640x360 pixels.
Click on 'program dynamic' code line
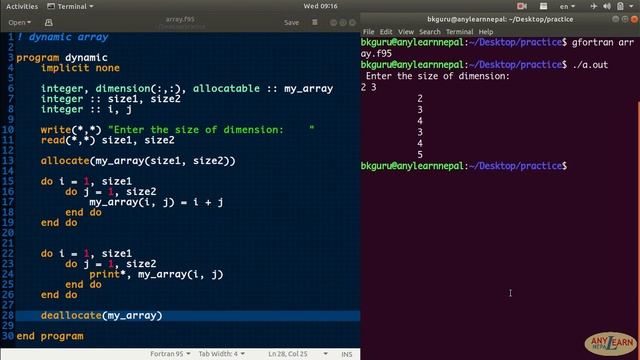[62, 58]
